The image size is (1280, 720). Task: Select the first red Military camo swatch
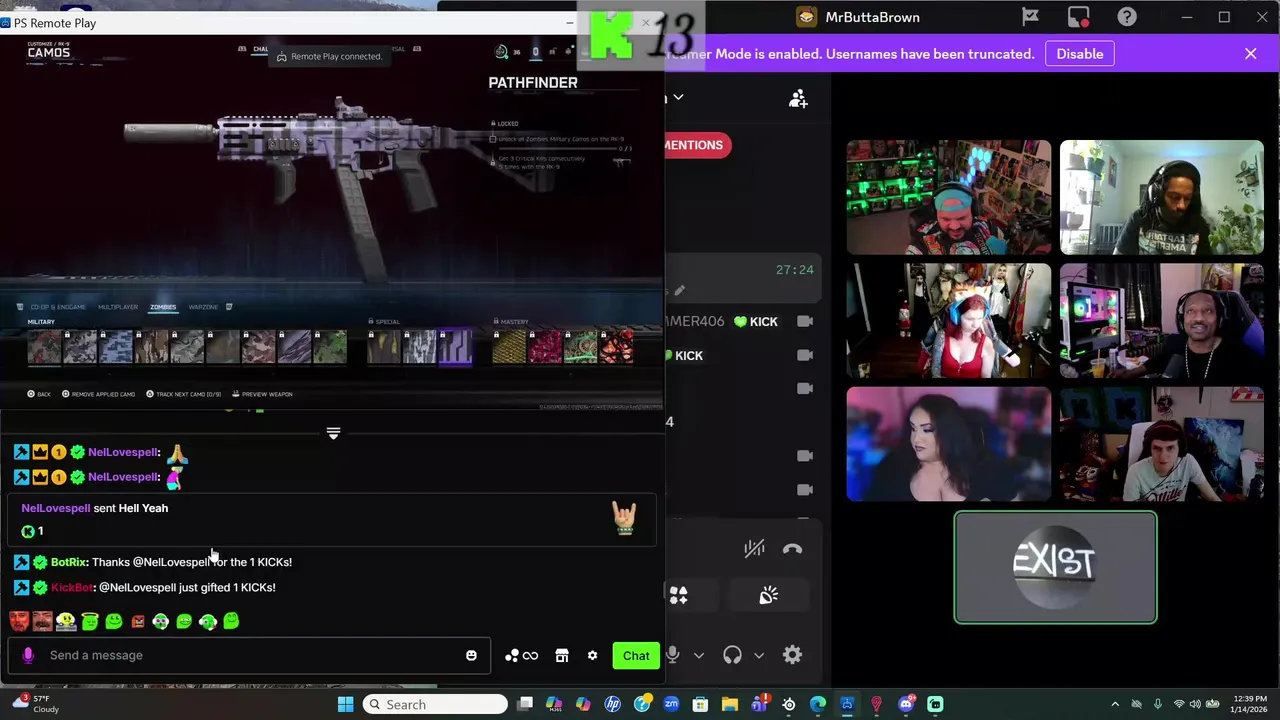[x=45, y=347]
